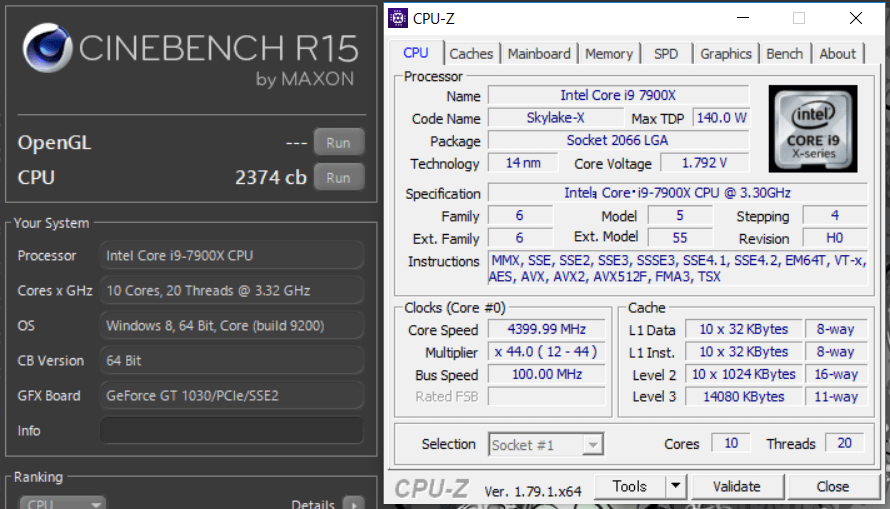Click the Details arrow button in Ranking
This screenshot has width=890, height=509.
[x=354, y=503]
